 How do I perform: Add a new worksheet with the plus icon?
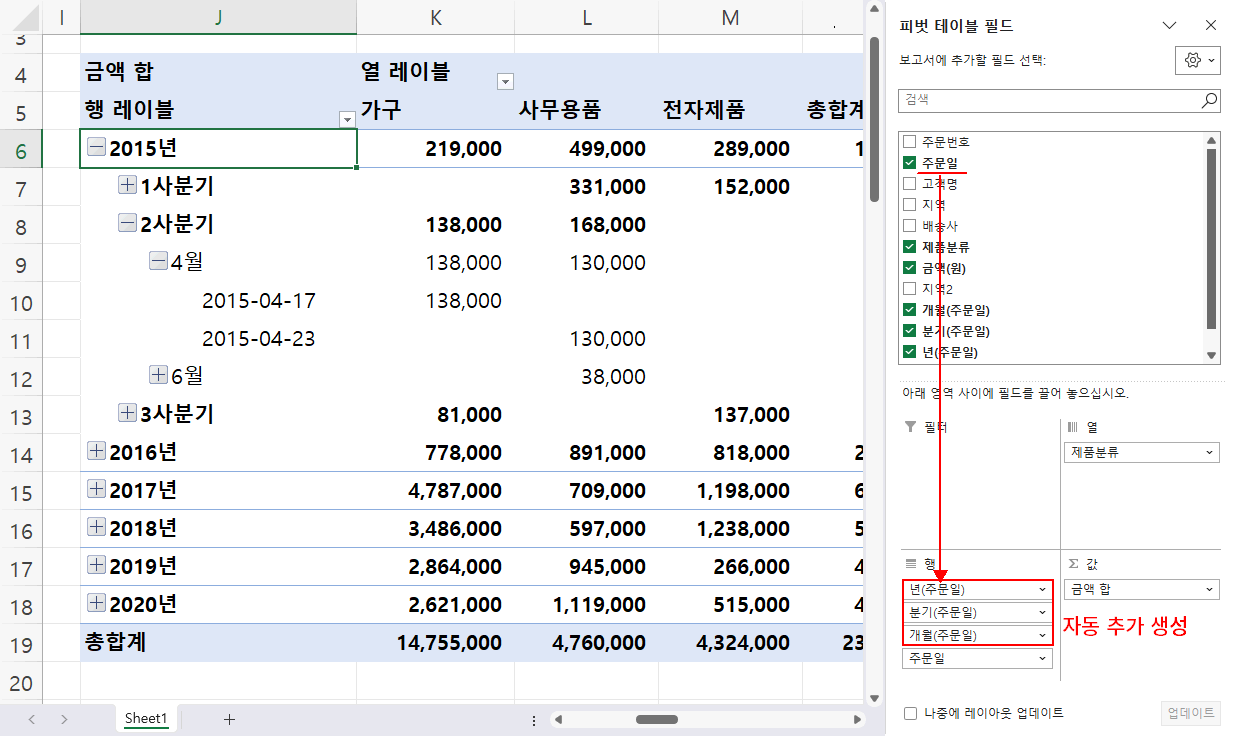tap(231, 718)
